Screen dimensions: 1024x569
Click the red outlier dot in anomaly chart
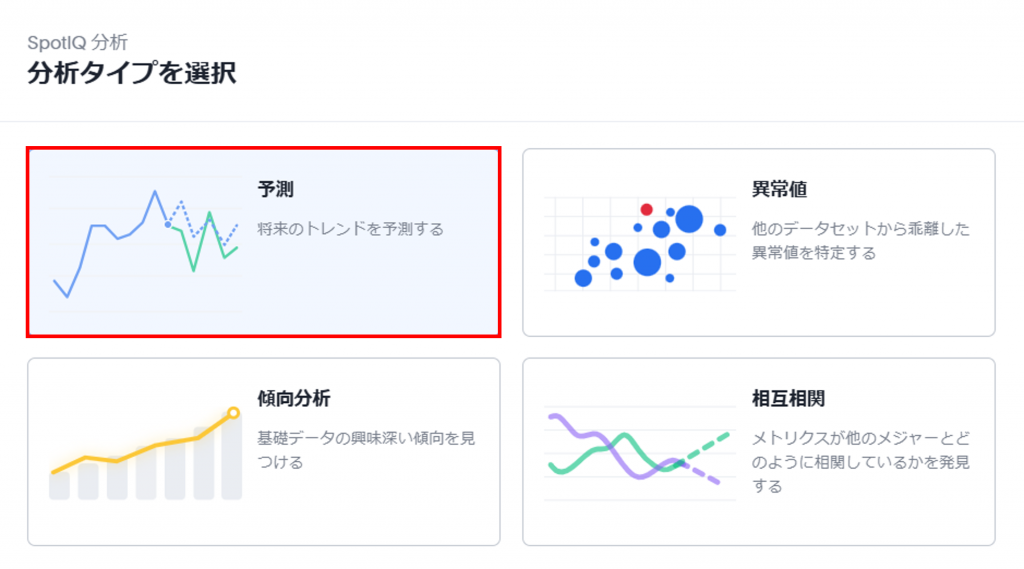point(646,209)
